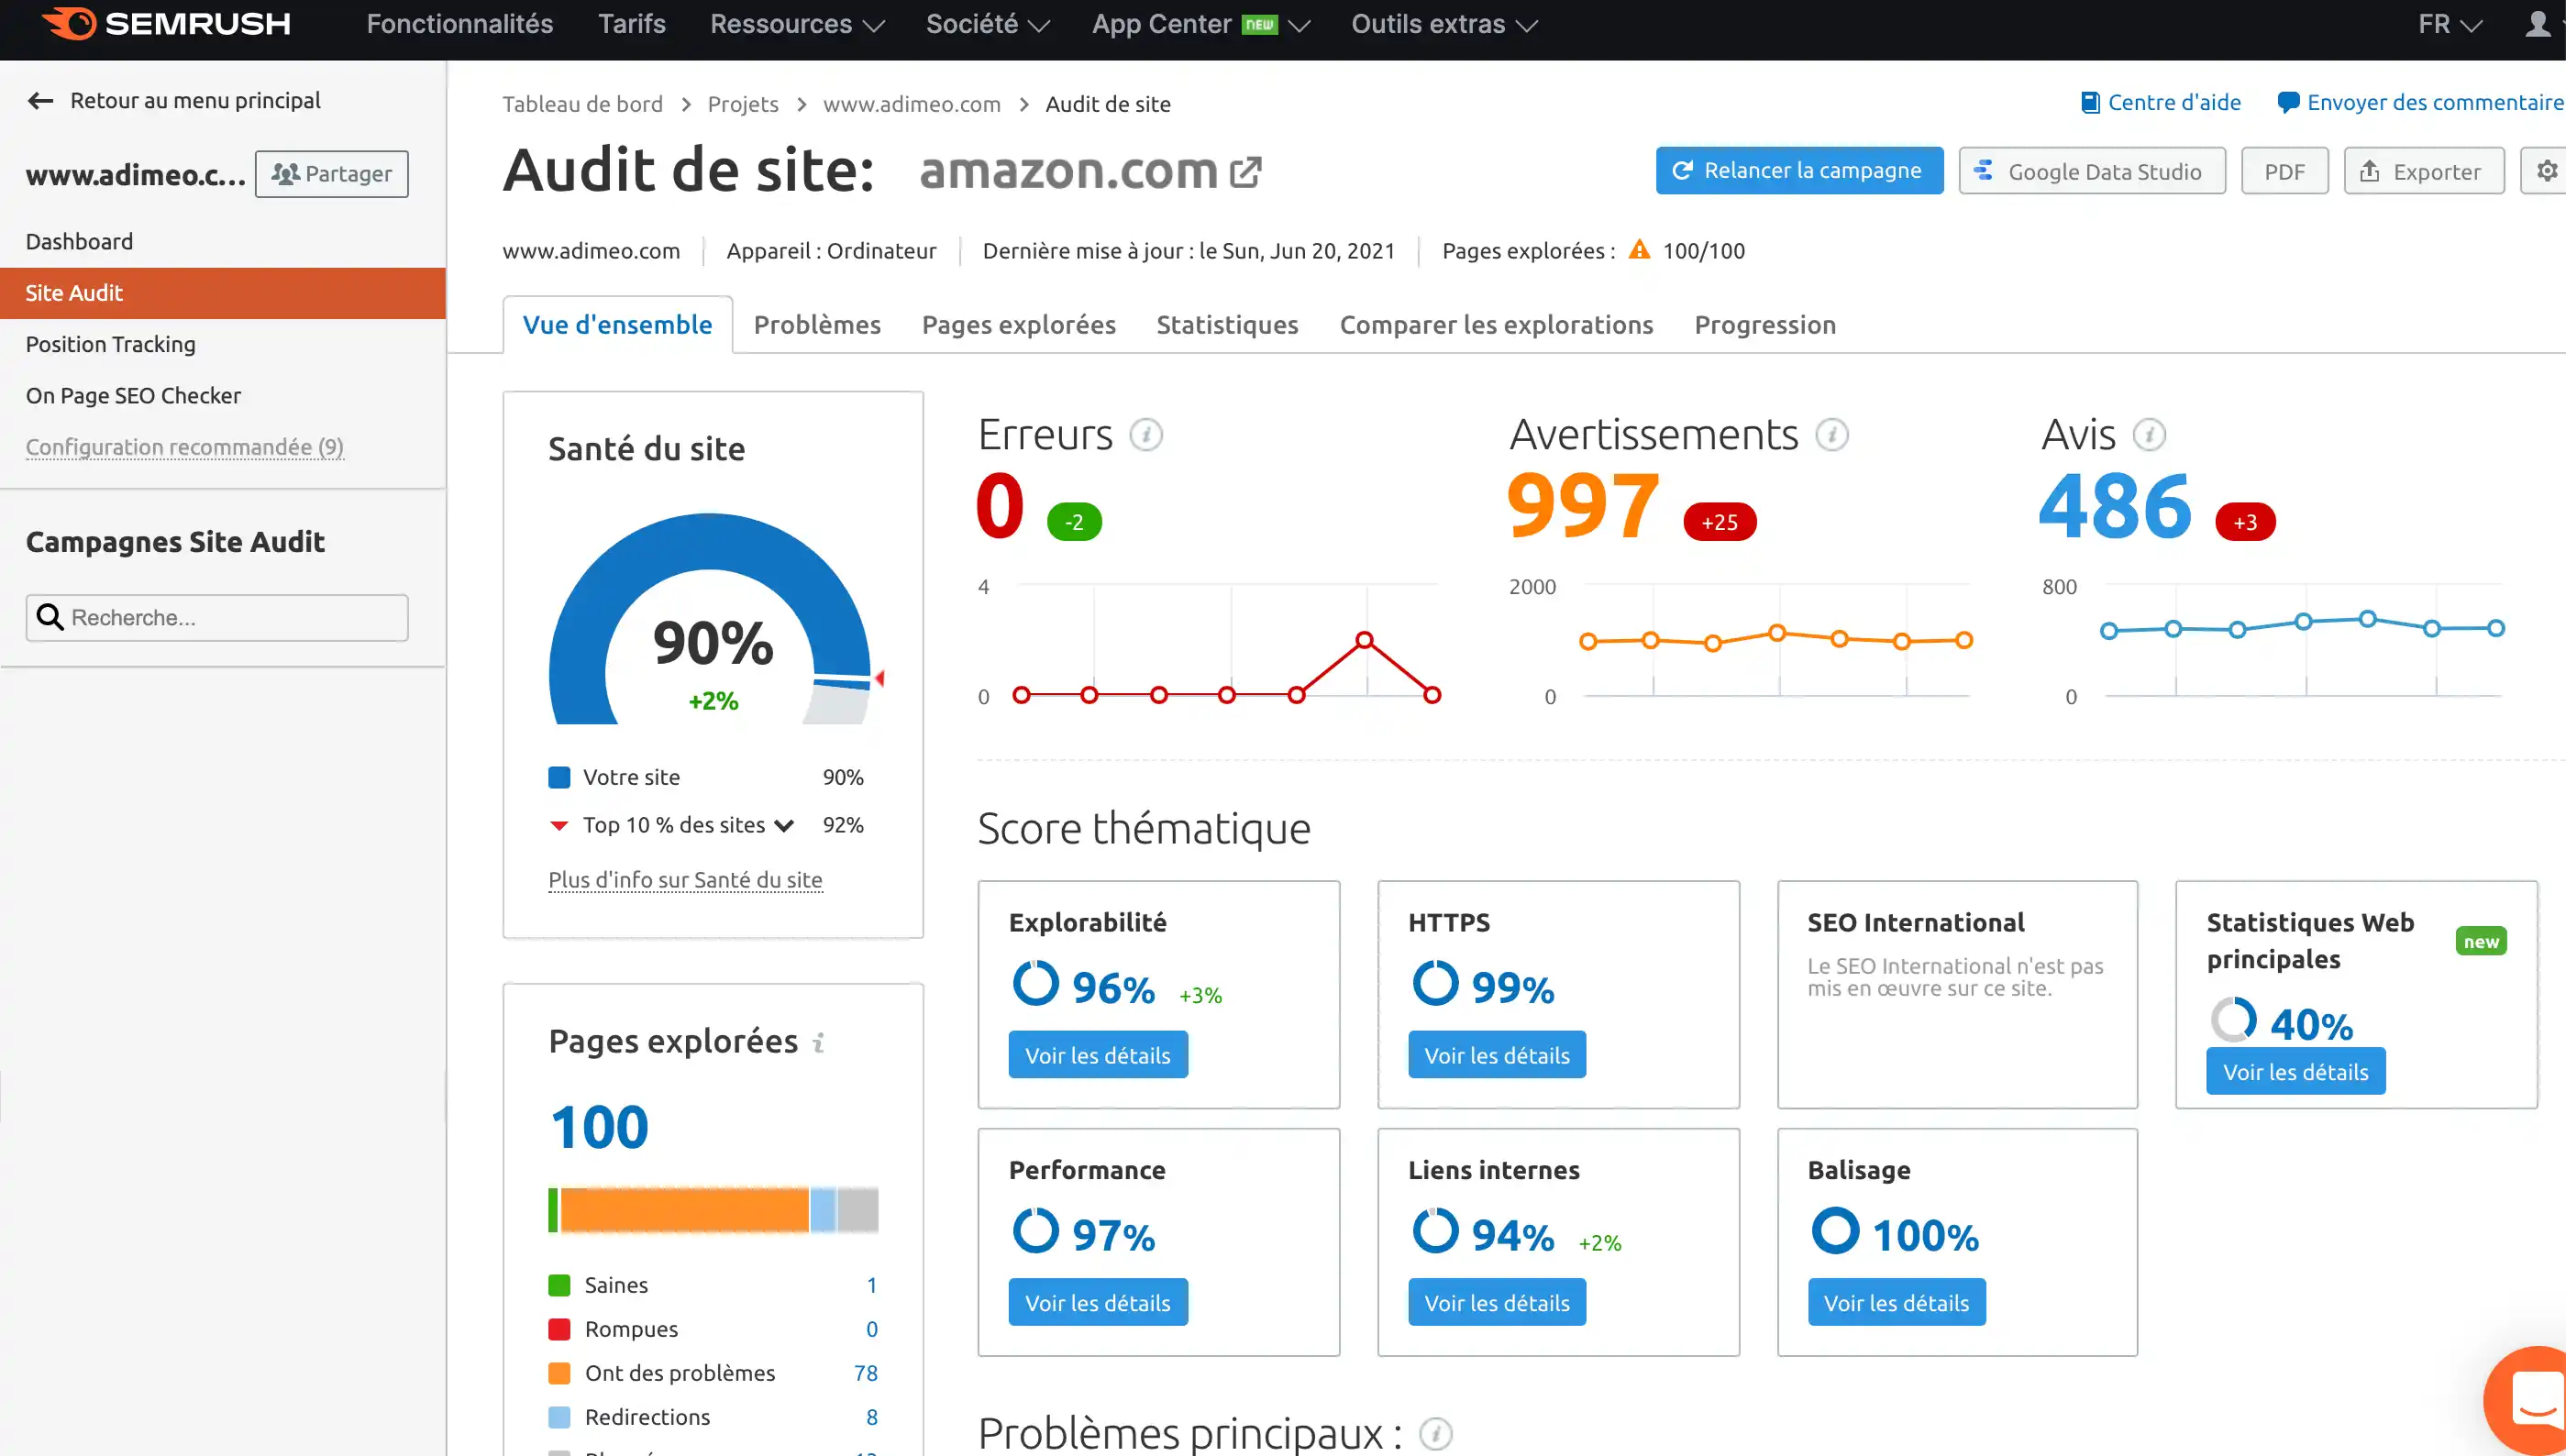2566x1456 pixels.
Task: Click the PDF button
Action: pos(2284,171)
